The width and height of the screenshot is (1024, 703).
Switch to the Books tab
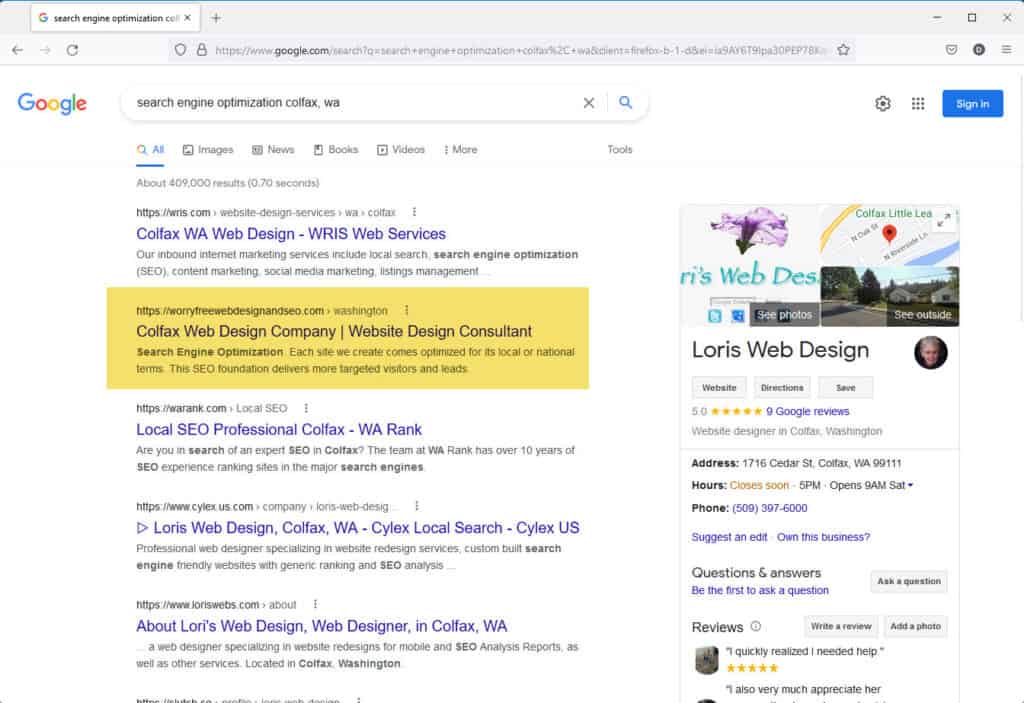click(x=336, y=150)
